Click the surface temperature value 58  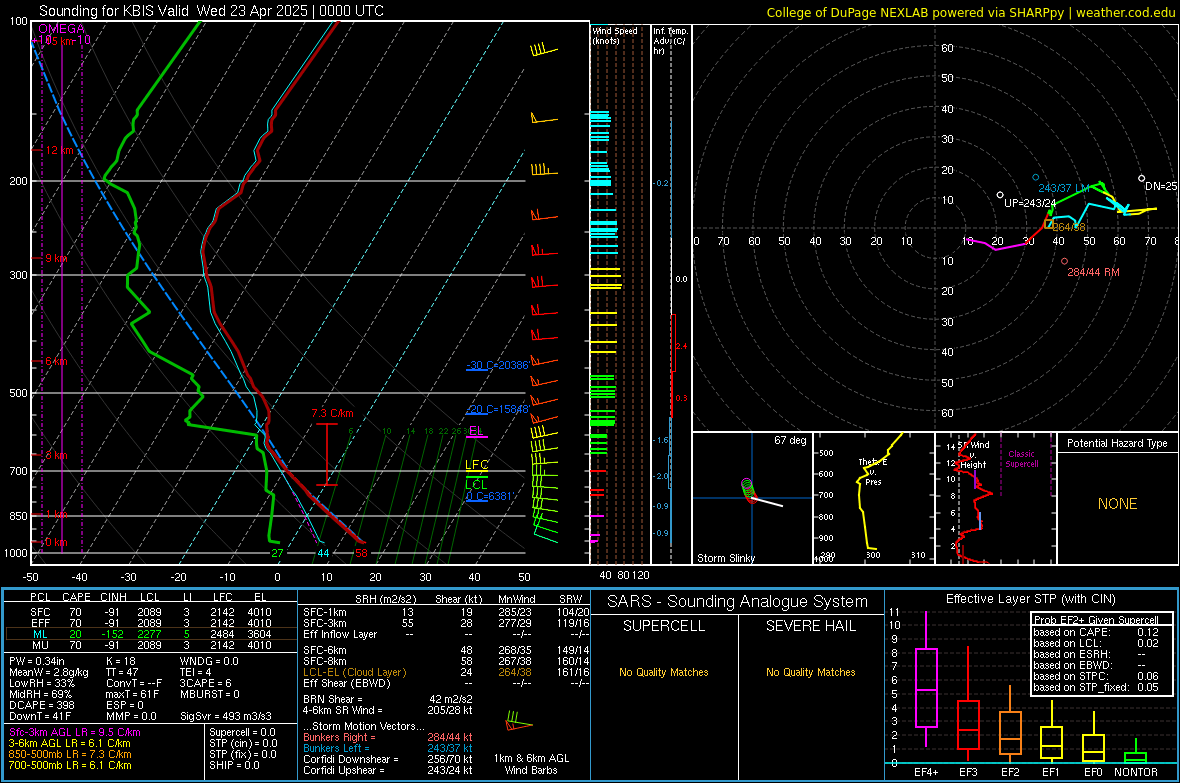point(361,553)
